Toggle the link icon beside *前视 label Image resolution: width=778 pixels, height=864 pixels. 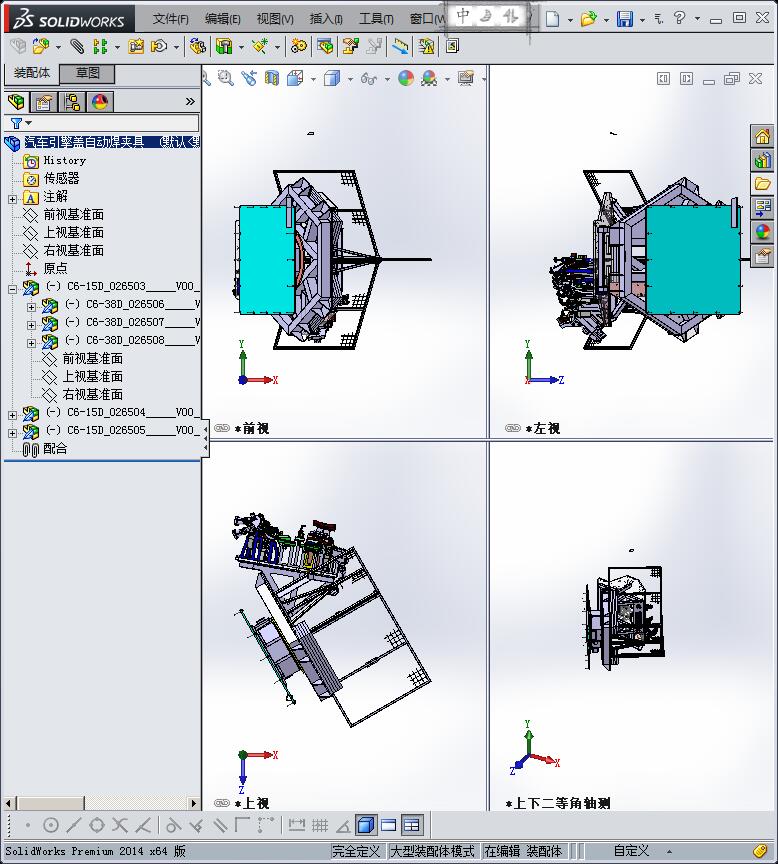tap(222, 428)
